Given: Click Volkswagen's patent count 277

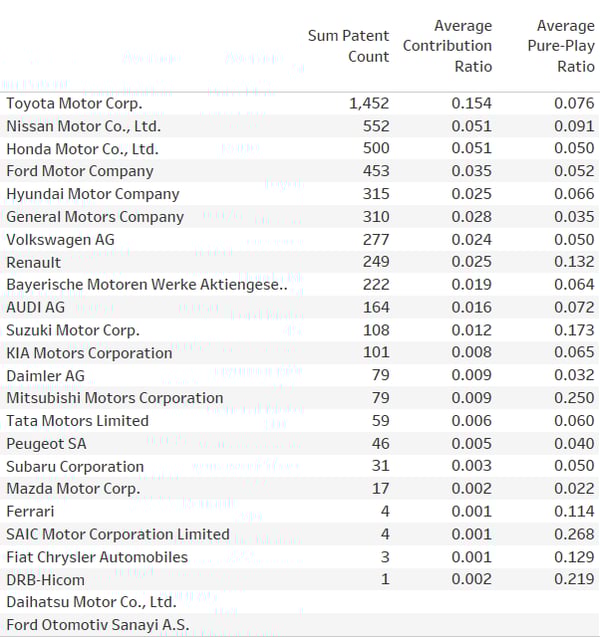Looking at the screenshot, I should pos(376,239).
